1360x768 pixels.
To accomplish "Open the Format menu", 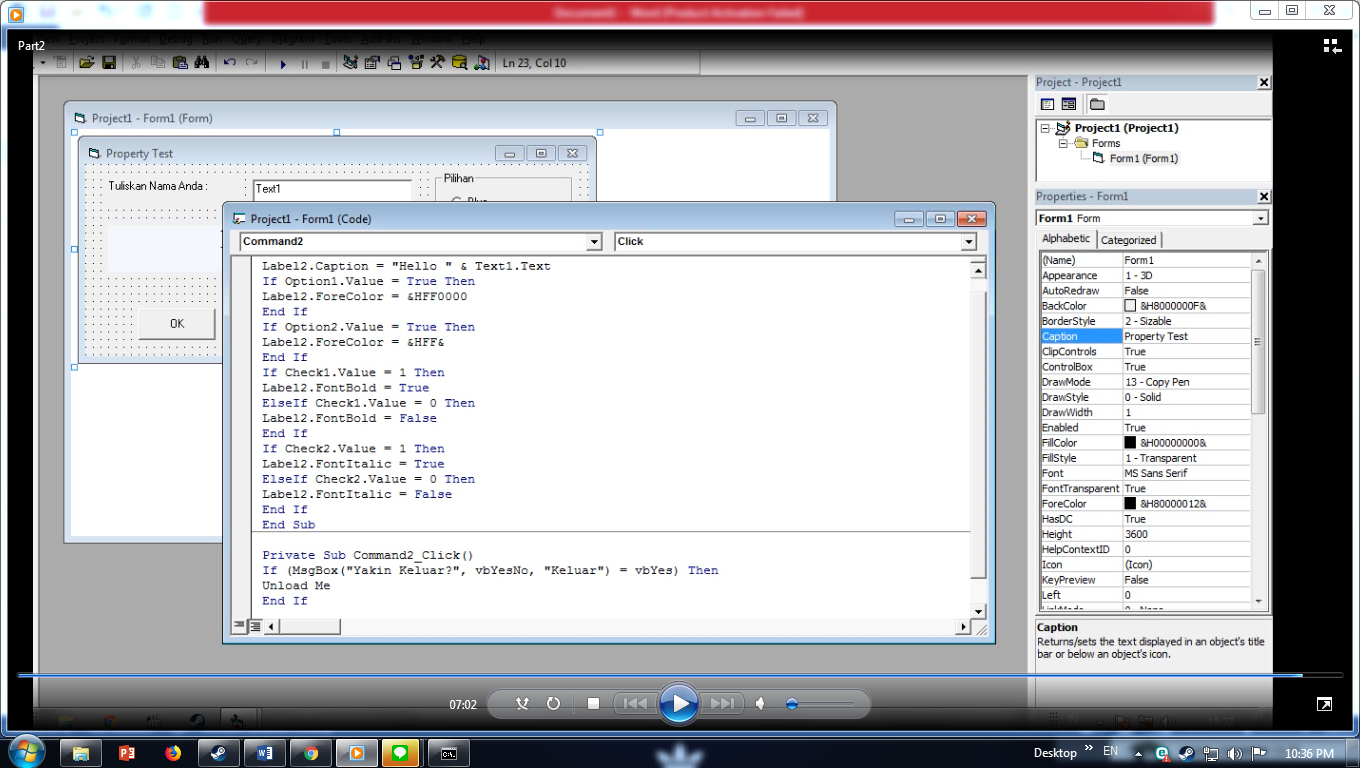I will pos(132,38).
